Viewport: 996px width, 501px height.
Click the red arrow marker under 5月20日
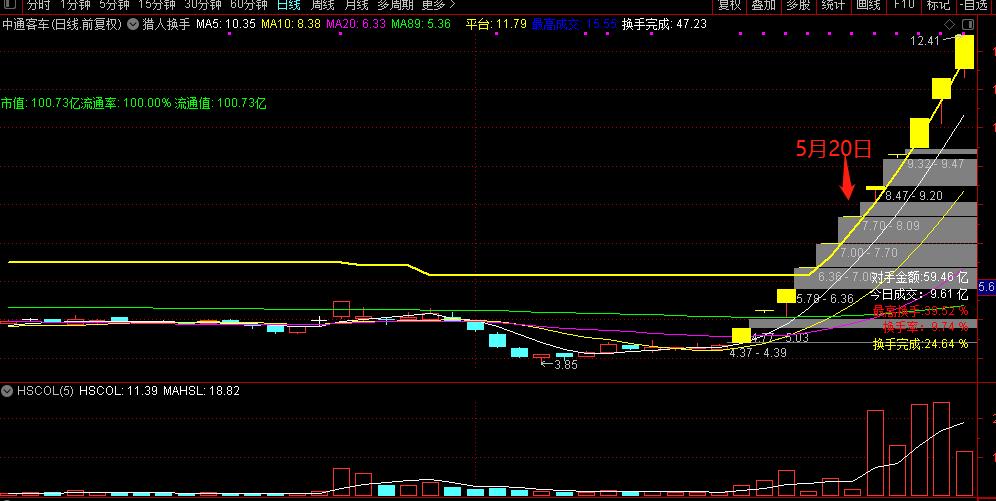847,184
